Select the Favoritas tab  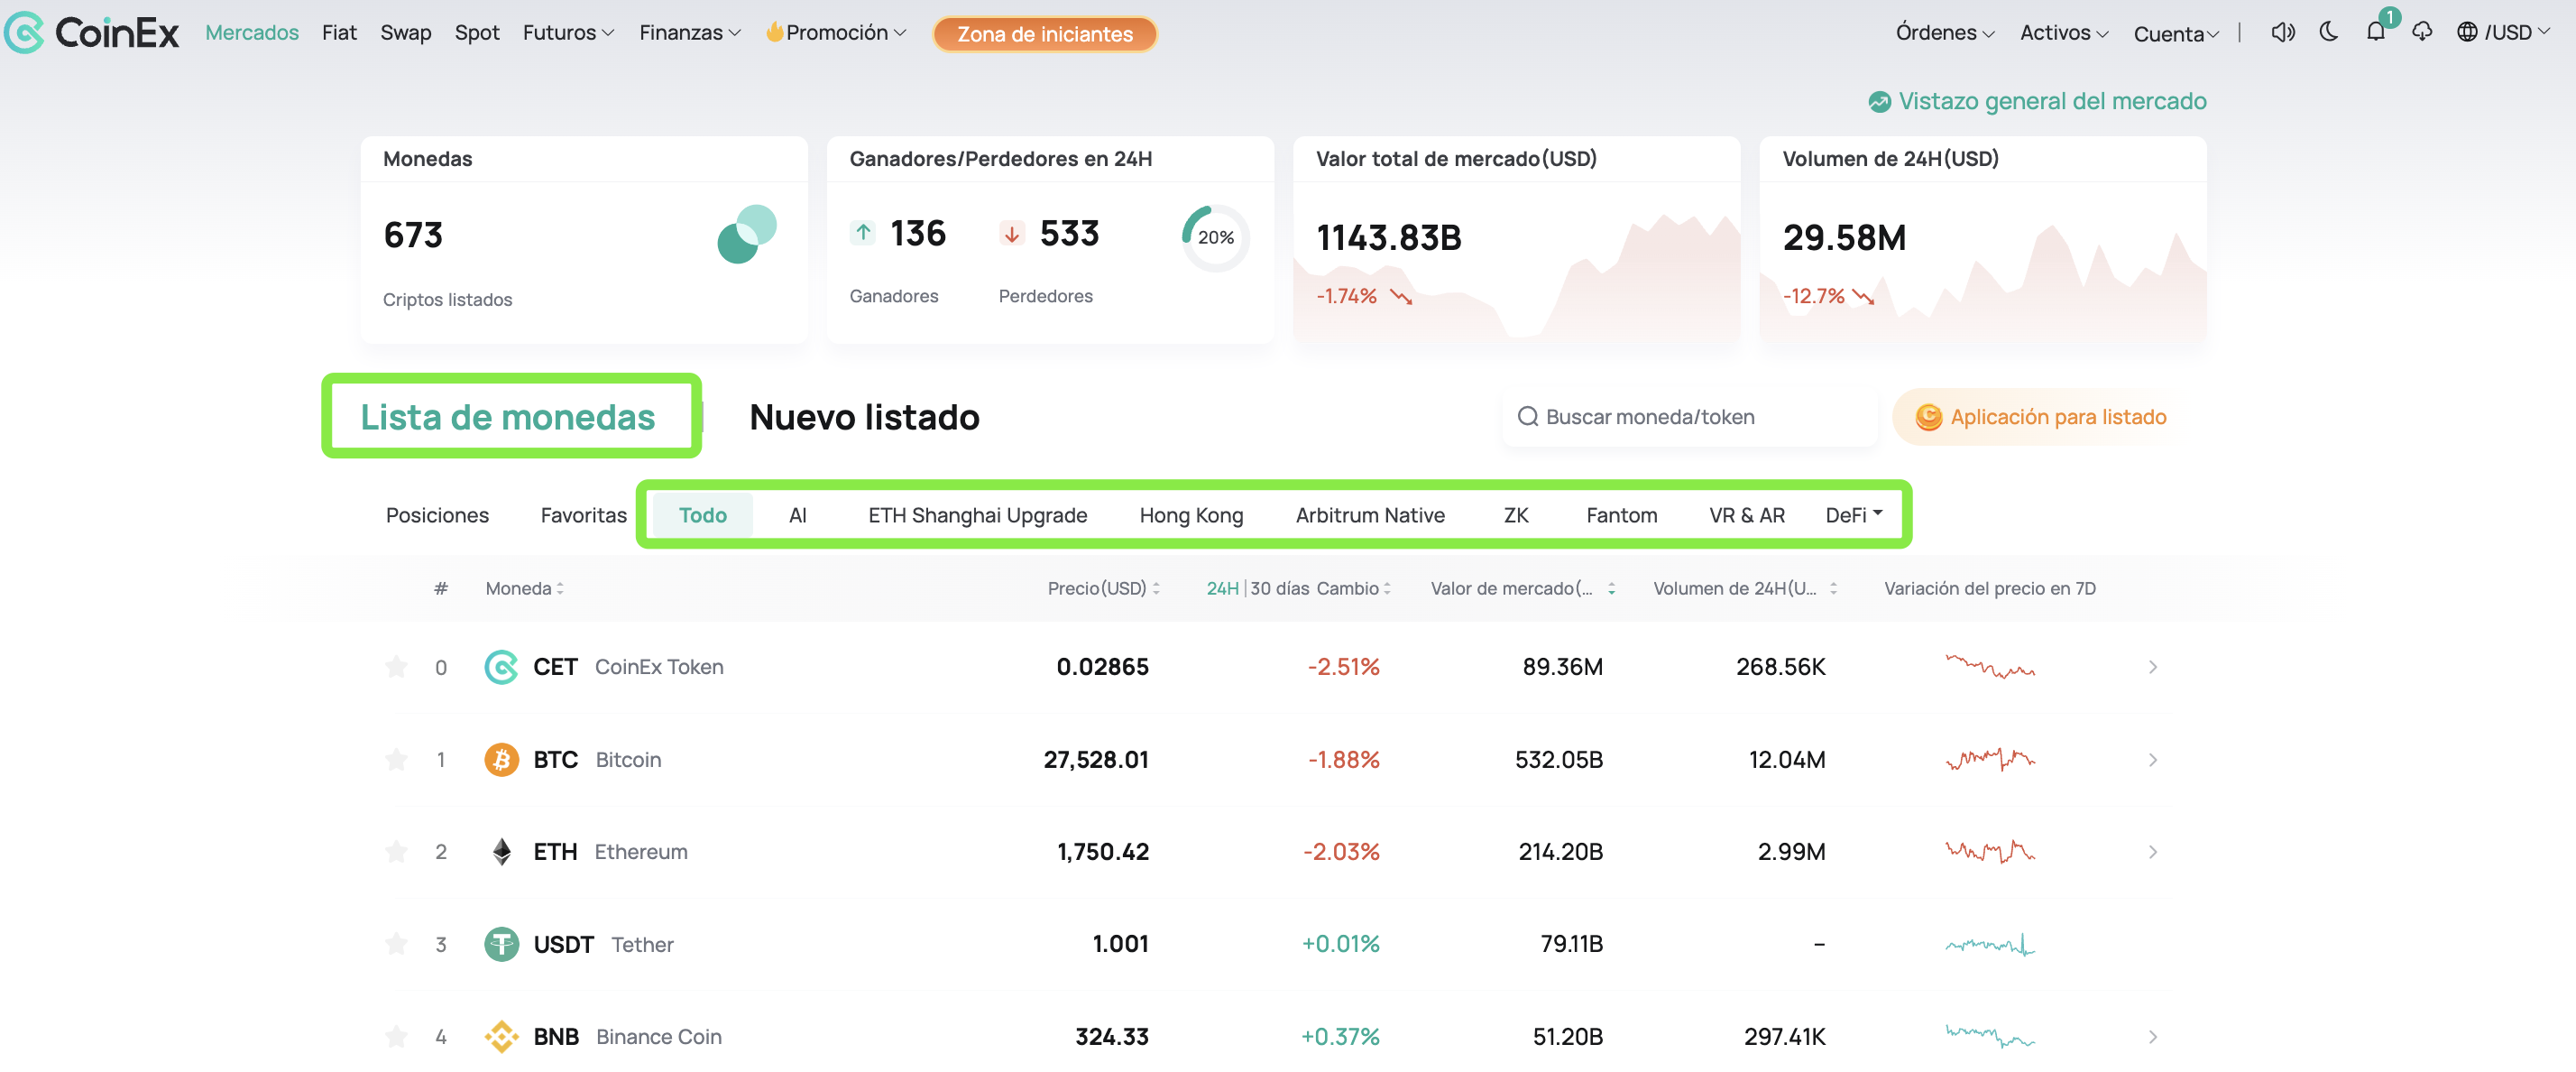[x=583, y=514]
